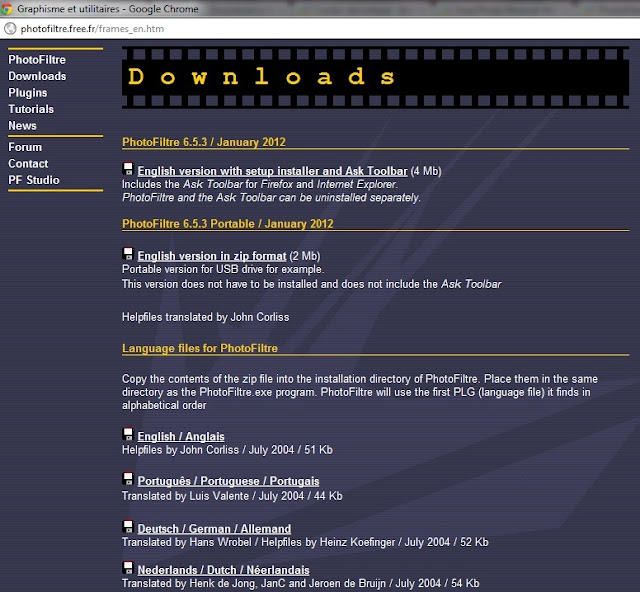Click 'Helpfiles by John Corliss / July 2004 / 51 Kb'
The image size is (640, 592).
[x=227, y=450]
